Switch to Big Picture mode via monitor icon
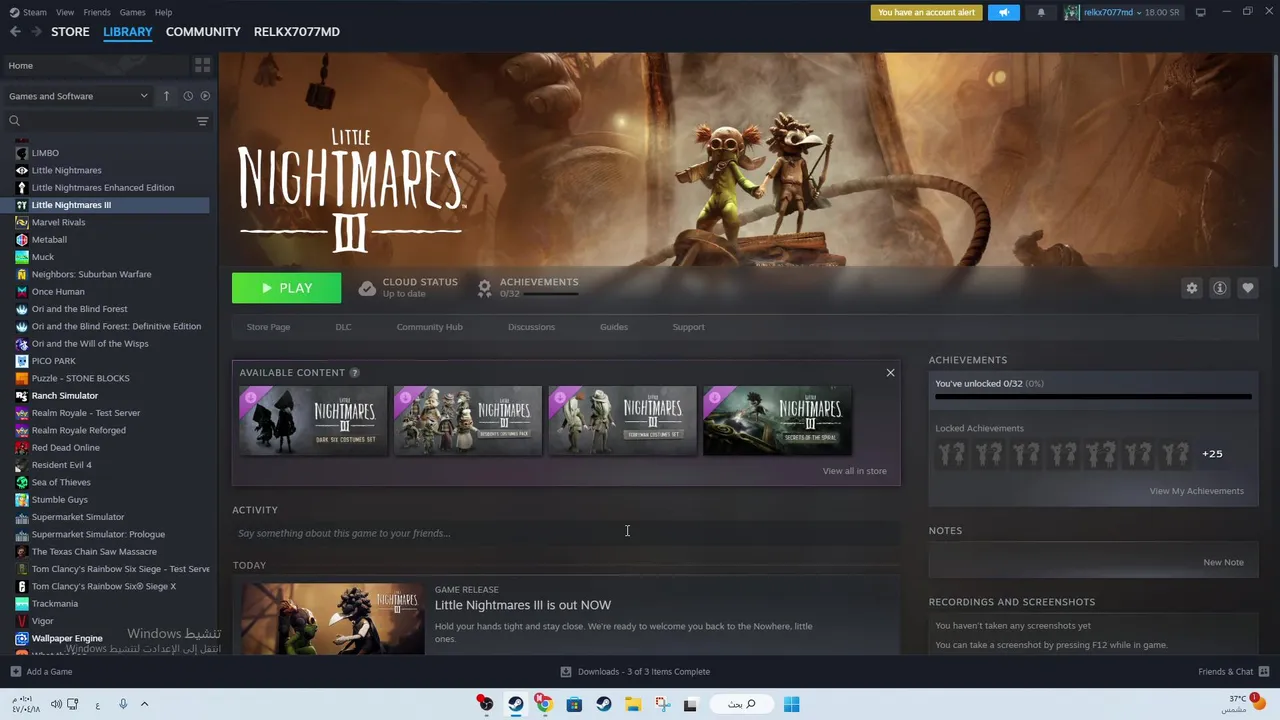This screenshot has width=1280, height=720. tap(1200, 12)
